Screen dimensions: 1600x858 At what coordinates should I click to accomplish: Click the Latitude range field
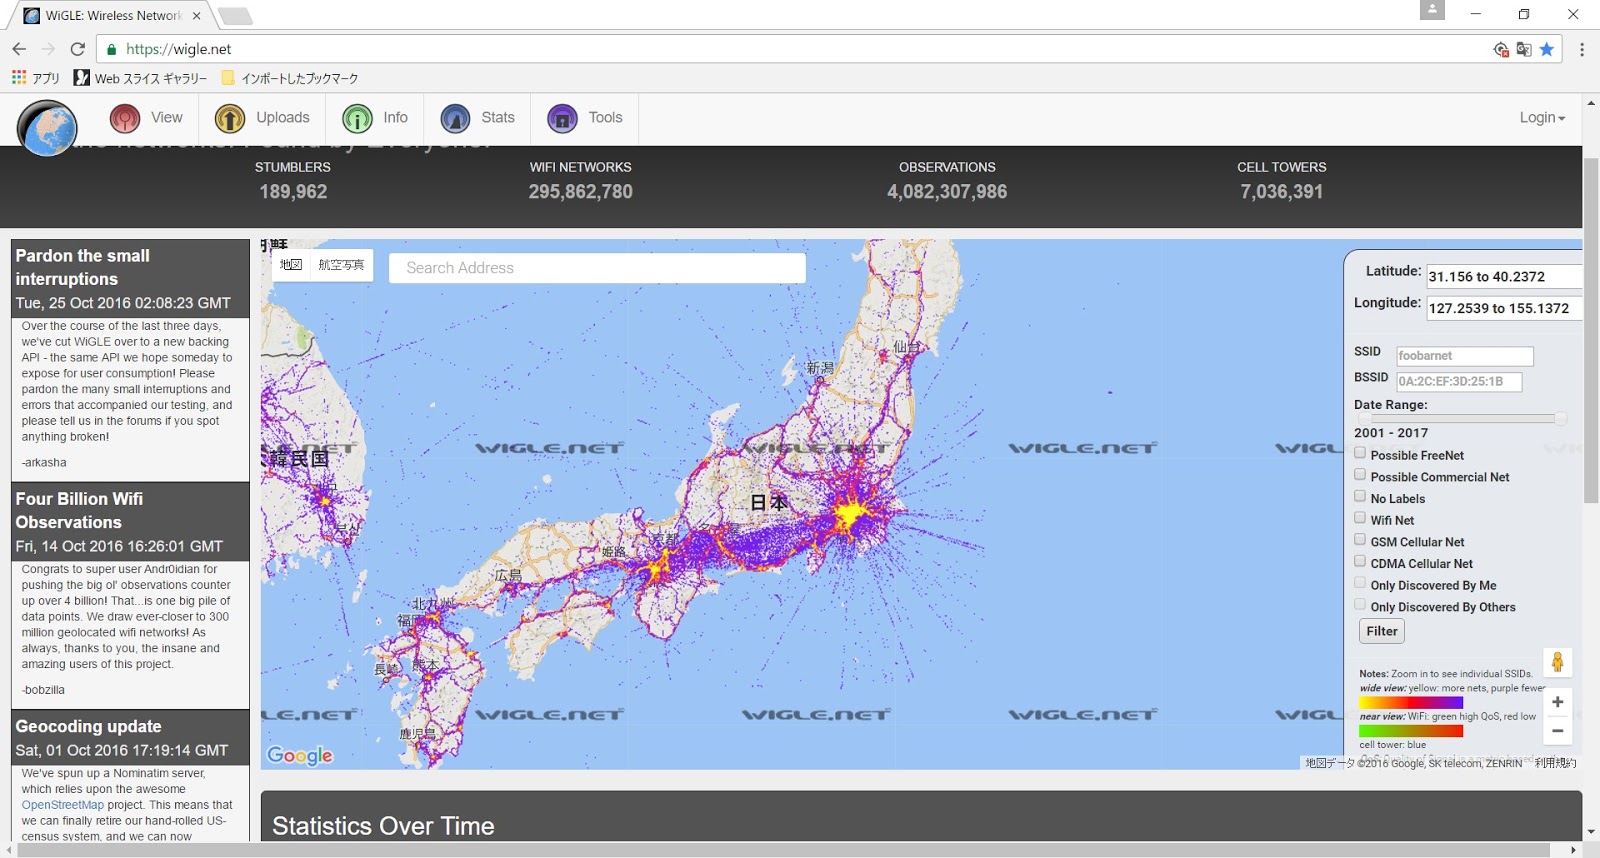coord(1504,277)
